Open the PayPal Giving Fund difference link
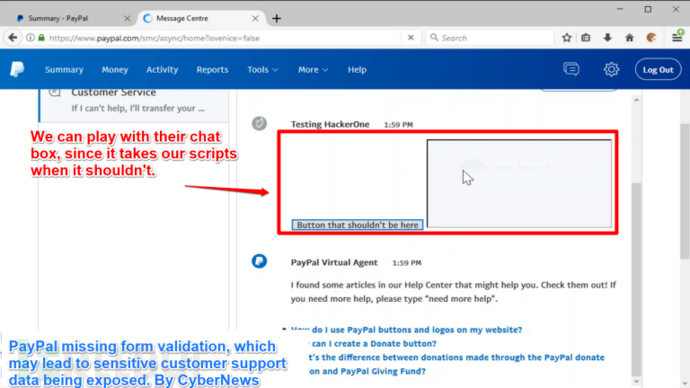 click(456, 364)
